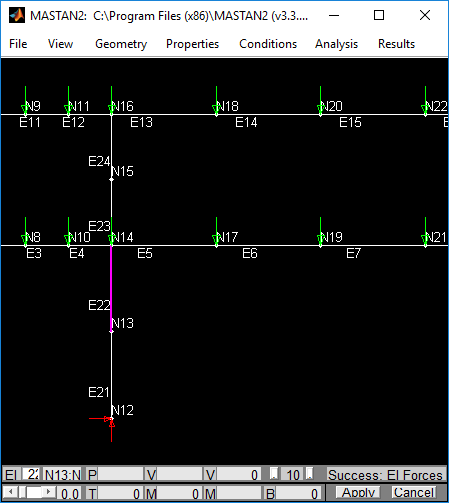Click the green load arrow above N19
Image resolution: width=449 pixels, height=503 pixels.
320,231
